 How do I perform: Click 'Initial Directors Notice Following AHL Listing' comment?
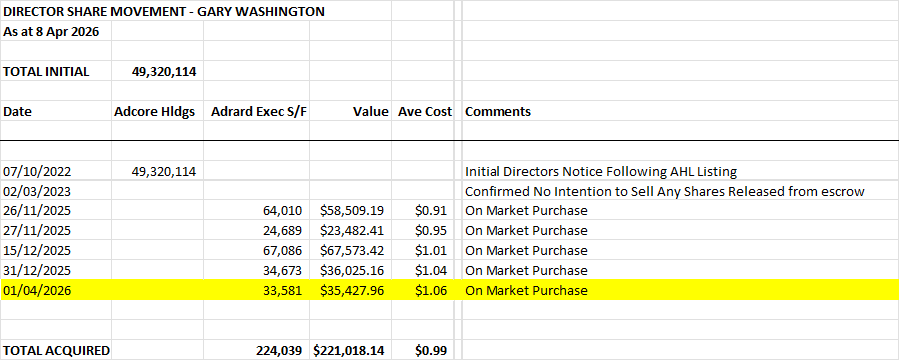[x=601, y=171]
